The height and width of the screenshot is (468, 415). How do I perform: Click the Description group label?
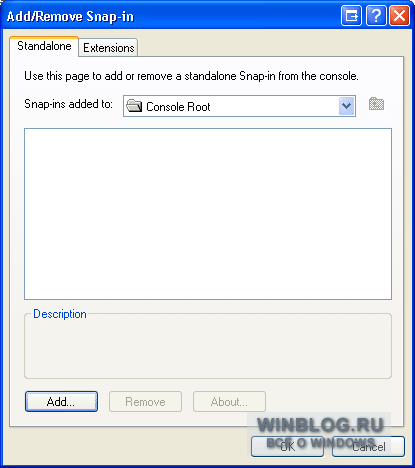tap(60, 314)
